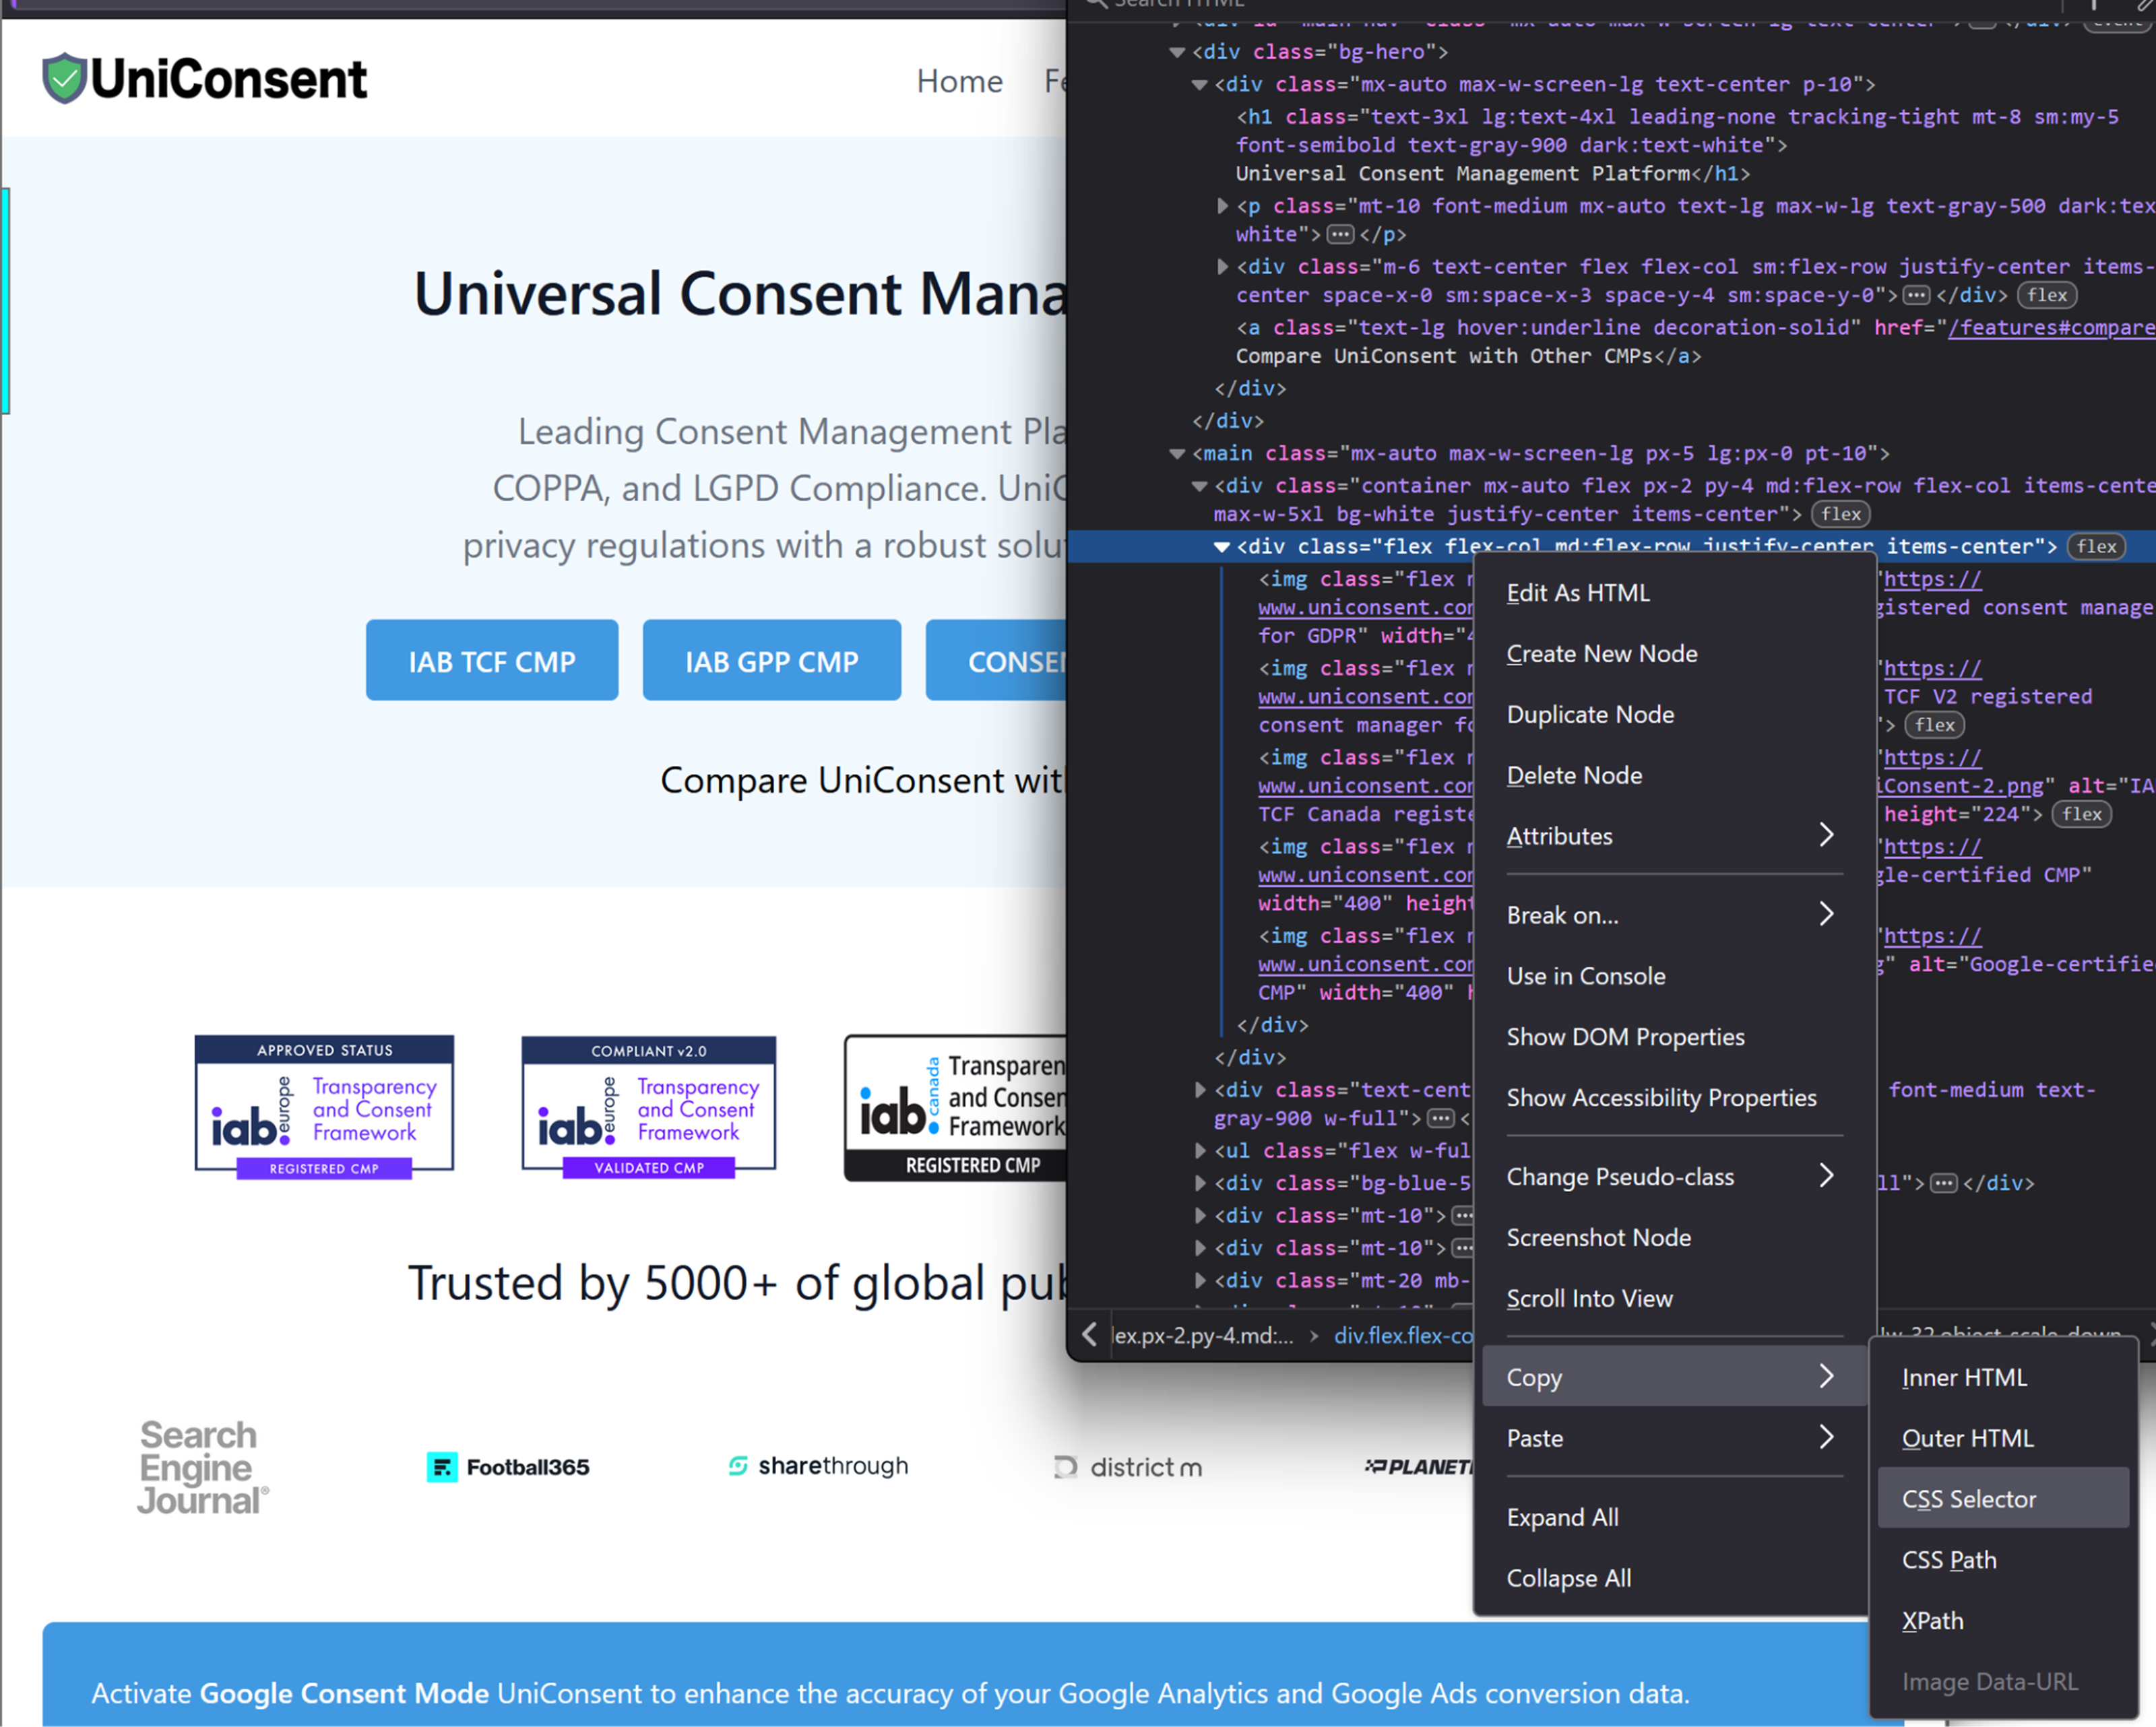The image size is (2156, 1727).
Task: Expand the p class="mt-10 font-medium" node
Action: pyautogui.click(x=1222, y=206)
